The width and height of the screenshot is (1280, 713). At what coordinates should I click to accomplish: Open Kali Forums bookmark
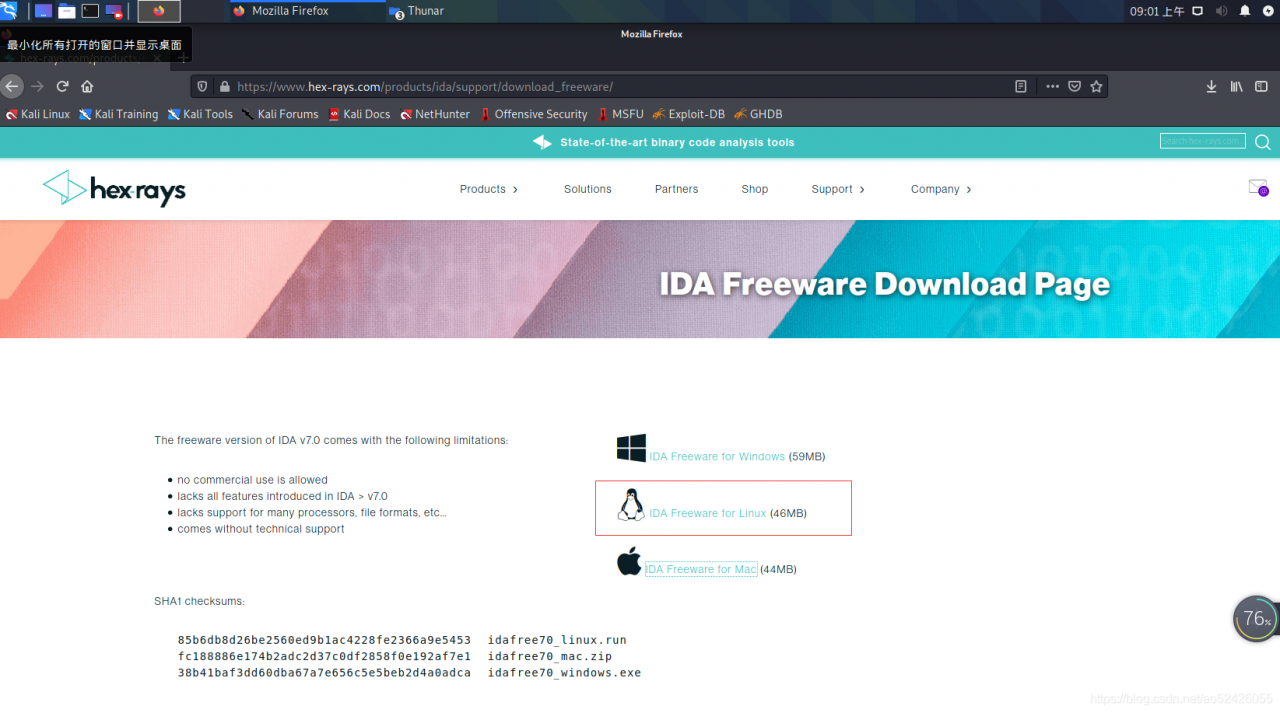pyautogui.click(x=280, y=114)
